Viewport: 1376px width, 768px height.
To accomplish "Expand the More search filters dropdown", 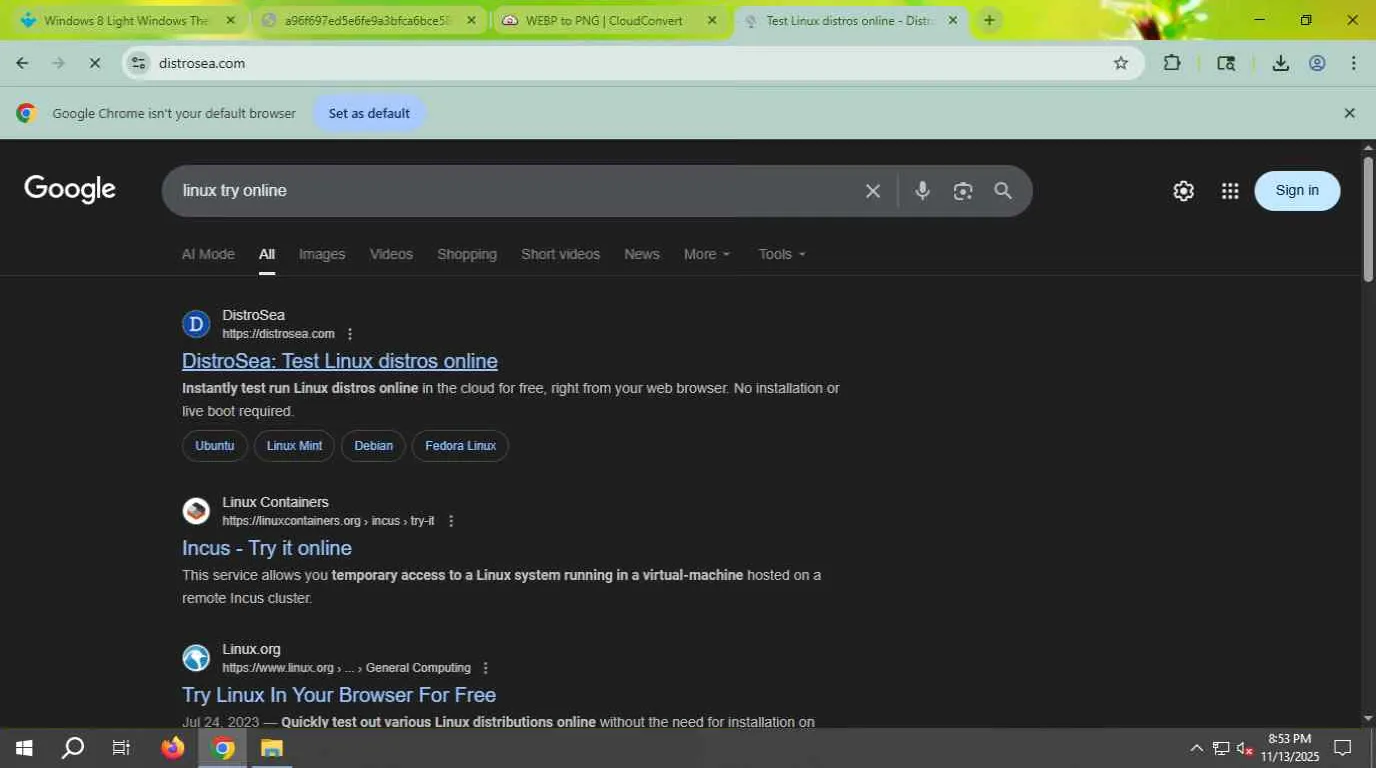I will click(x=707, y=254).
